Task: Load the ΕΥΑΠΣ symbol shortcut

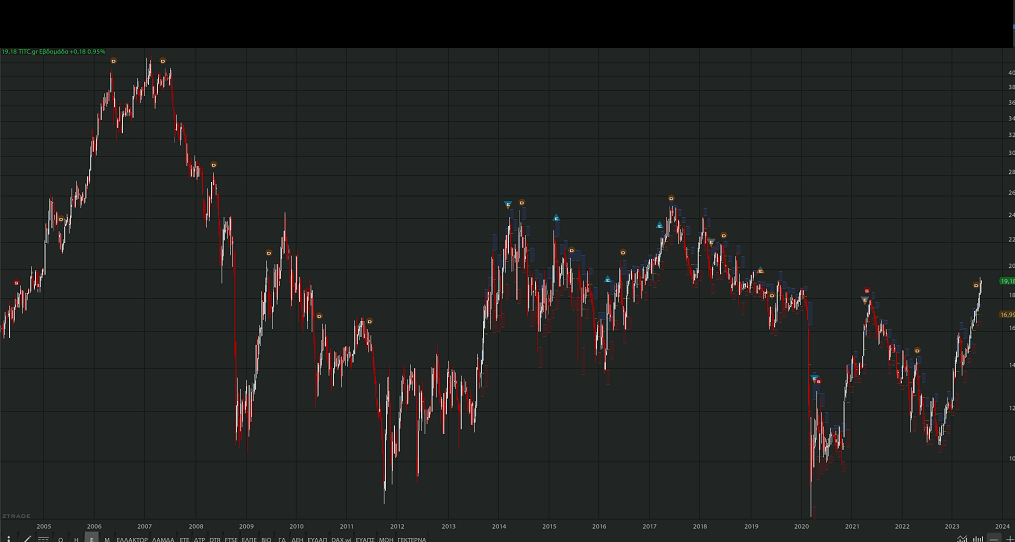Action: click(366, 539)
